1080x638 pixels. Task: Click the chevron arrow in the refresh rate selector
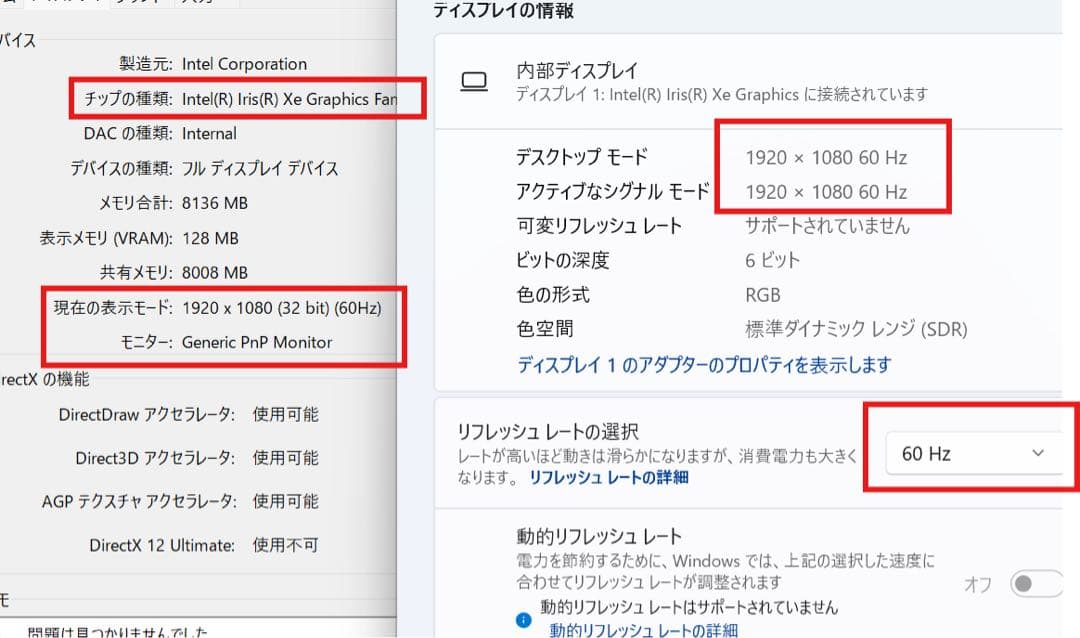click(1040, 452)
